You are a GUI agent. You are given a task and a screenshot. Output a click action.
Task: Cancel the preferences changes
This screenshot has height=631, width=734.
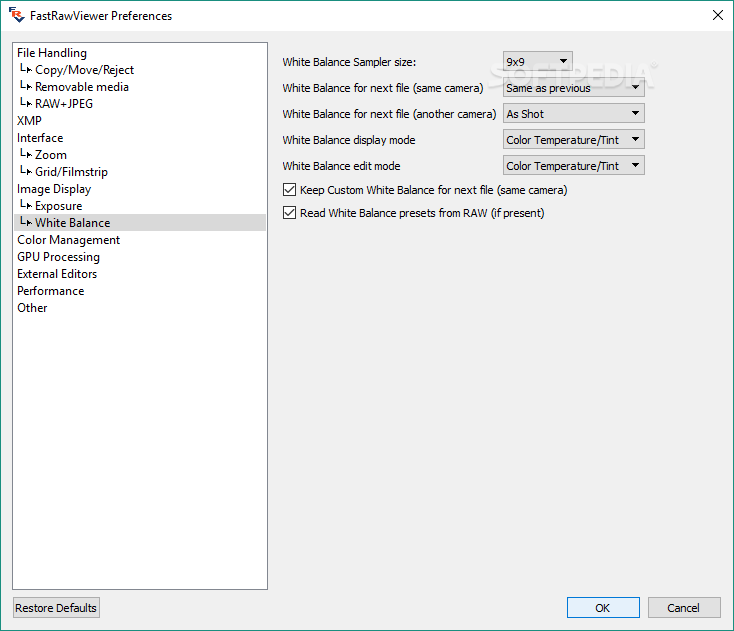coord(684,608)
